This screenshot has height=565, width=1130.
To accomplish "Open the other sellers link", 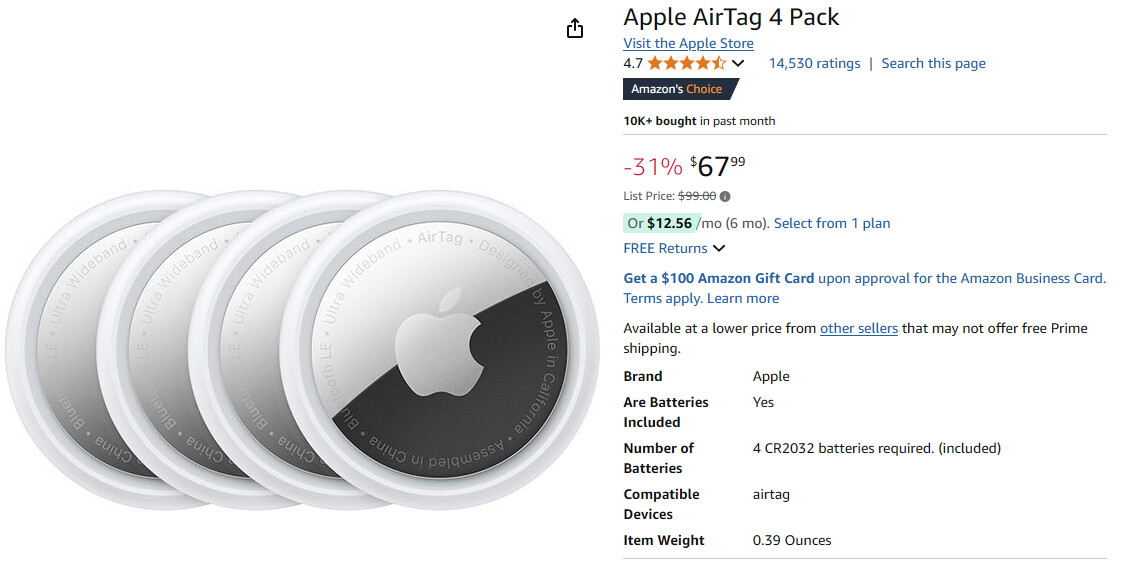I will (x=858, y=328).
